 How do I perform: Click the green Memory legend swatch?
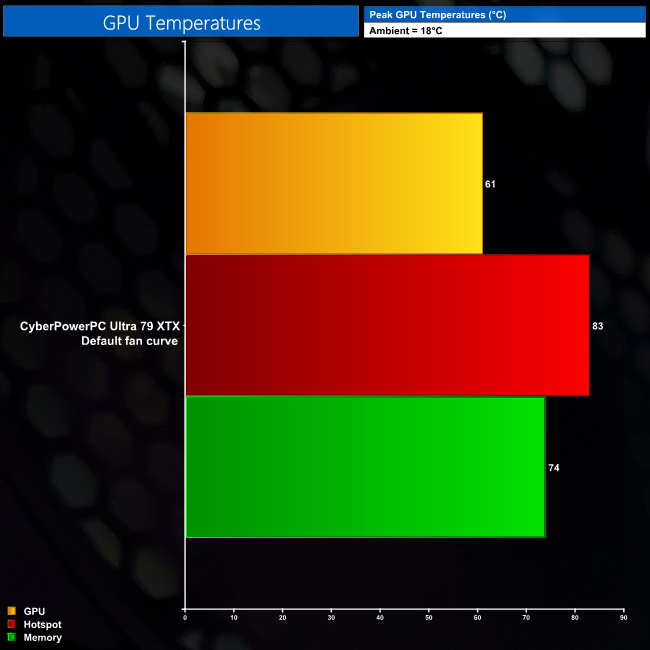[12, 637]
